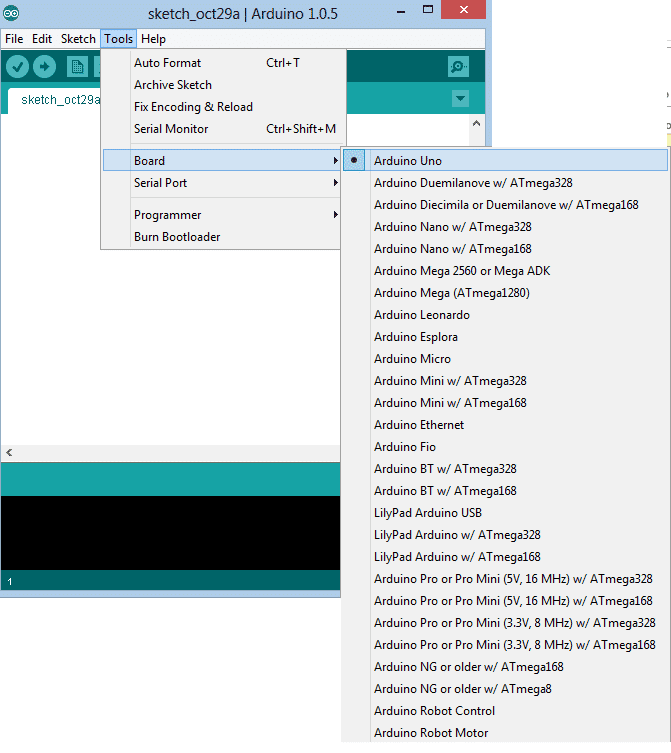Open the tab options dropdown arrow
Image resolution: width=671 pixels, height=753 pixels.
coord(460,99)
